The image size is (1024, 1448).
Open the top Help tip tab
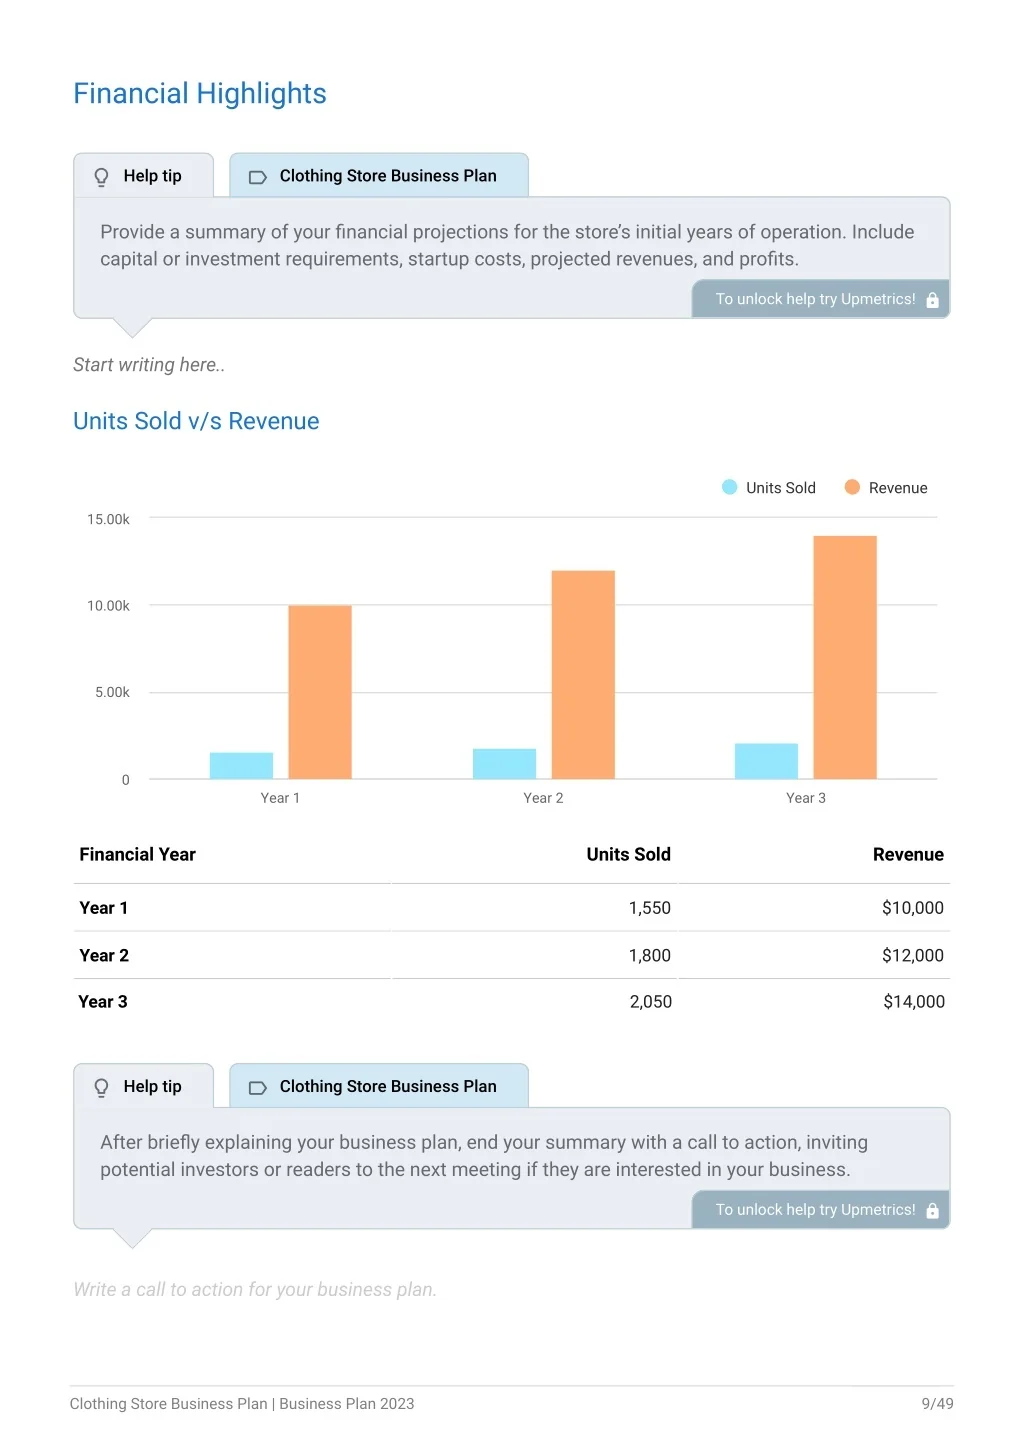click(x=144, y=175)
